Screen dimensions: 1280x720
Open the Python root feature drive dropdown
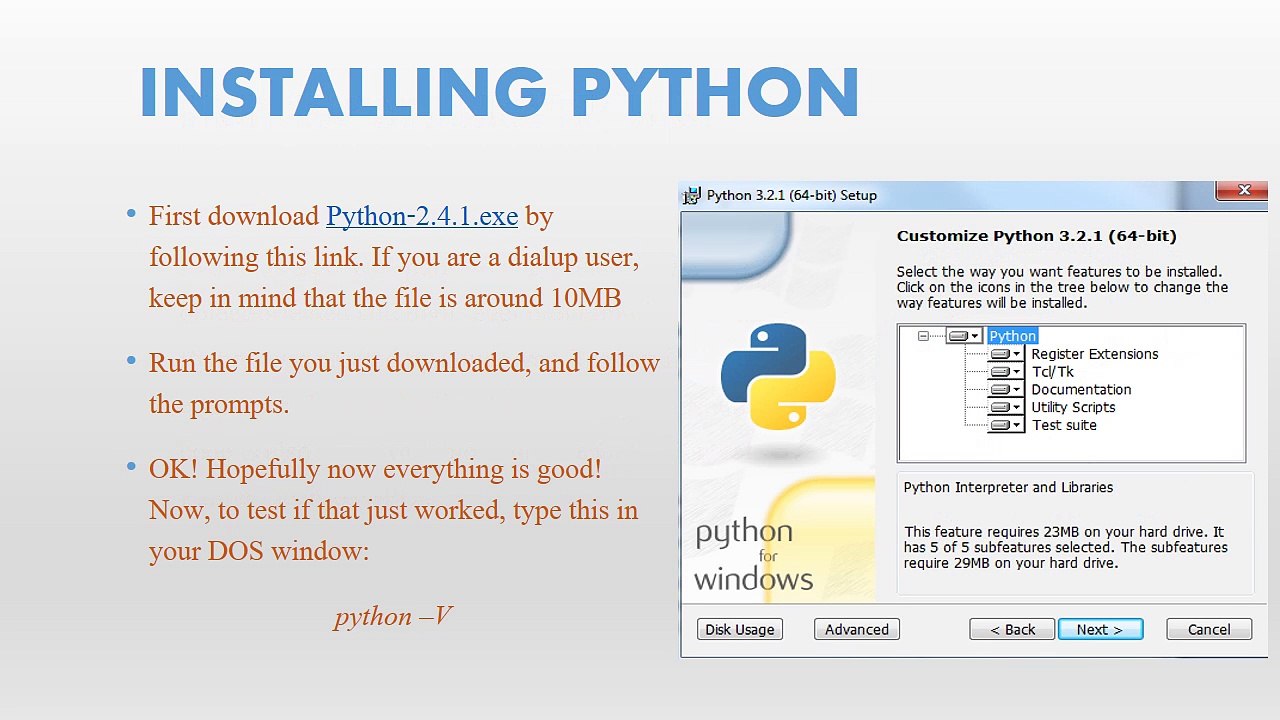pos(963,336)
